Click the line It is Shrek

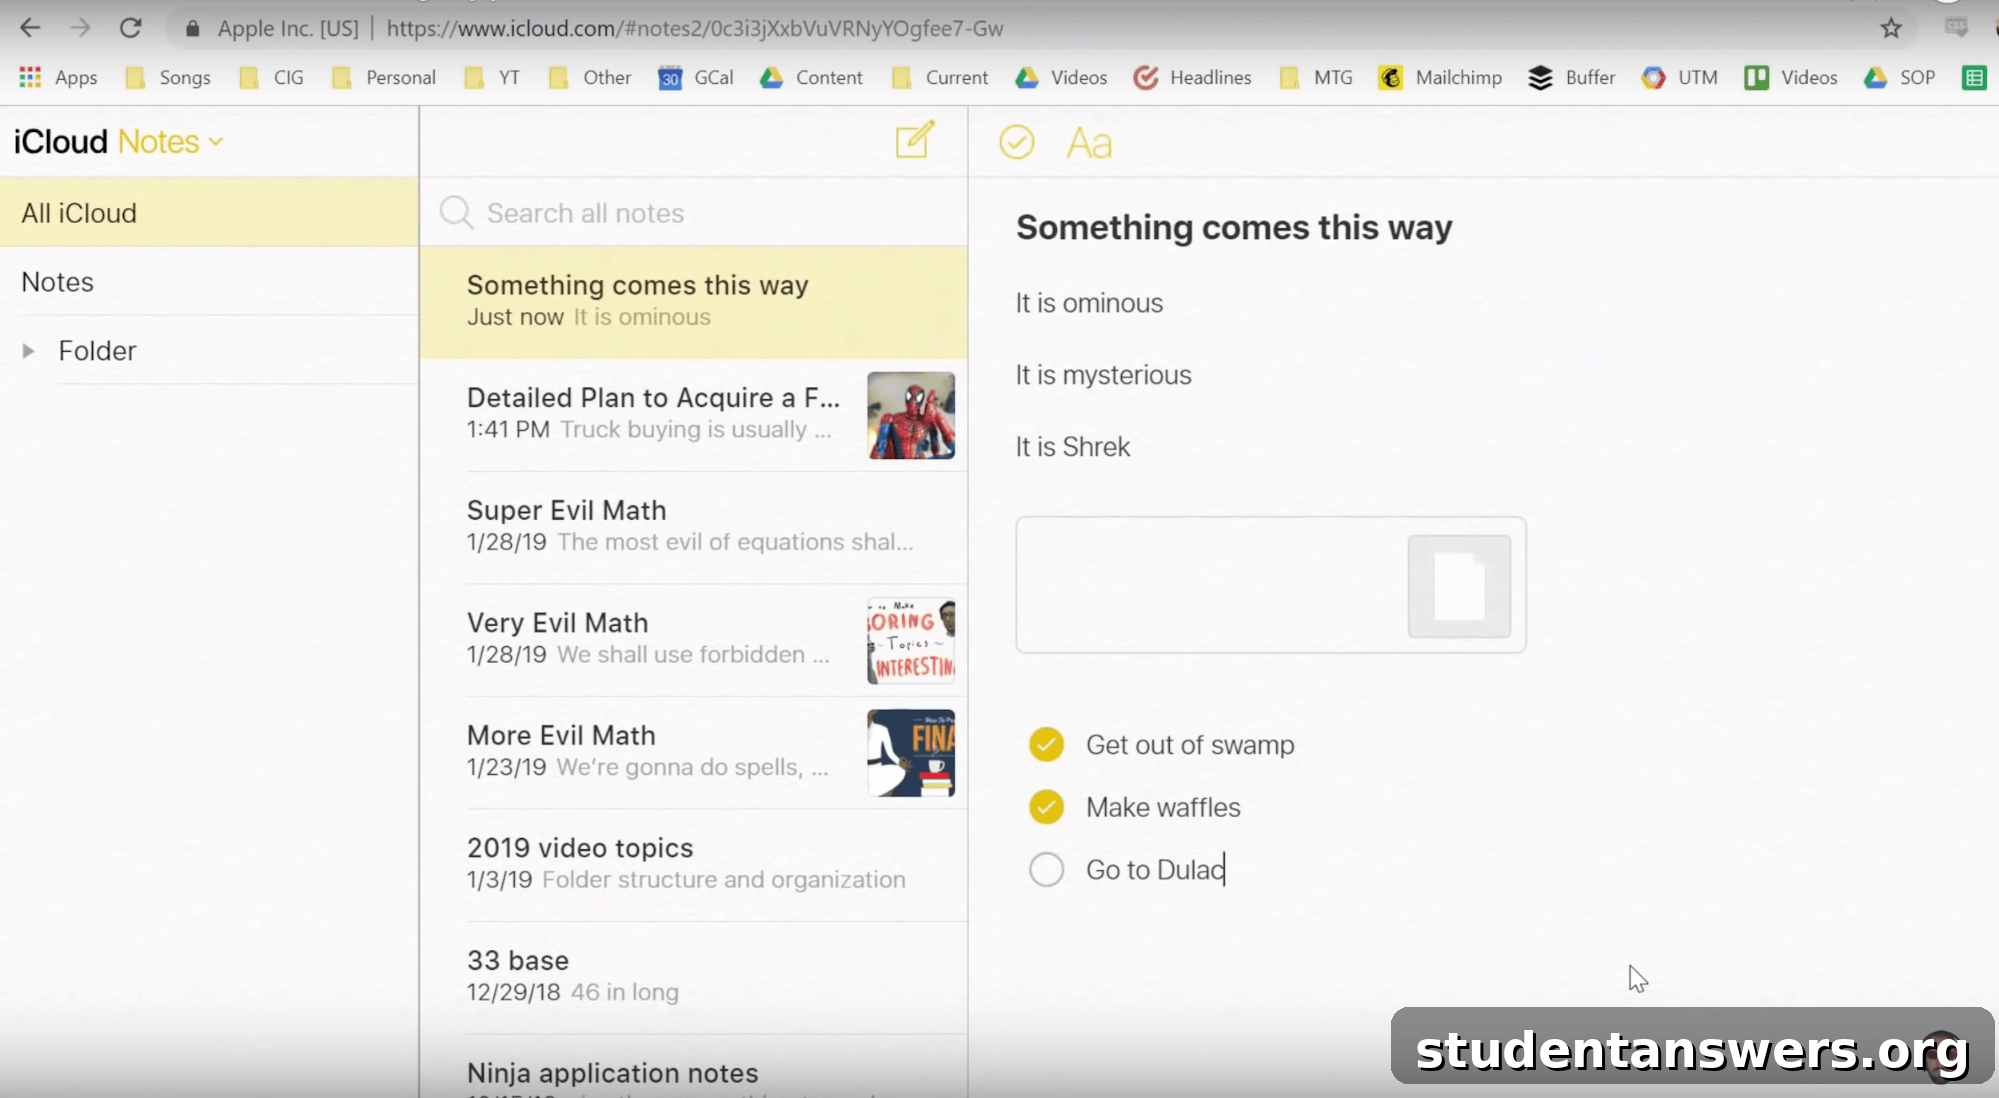pos(1072,446)
